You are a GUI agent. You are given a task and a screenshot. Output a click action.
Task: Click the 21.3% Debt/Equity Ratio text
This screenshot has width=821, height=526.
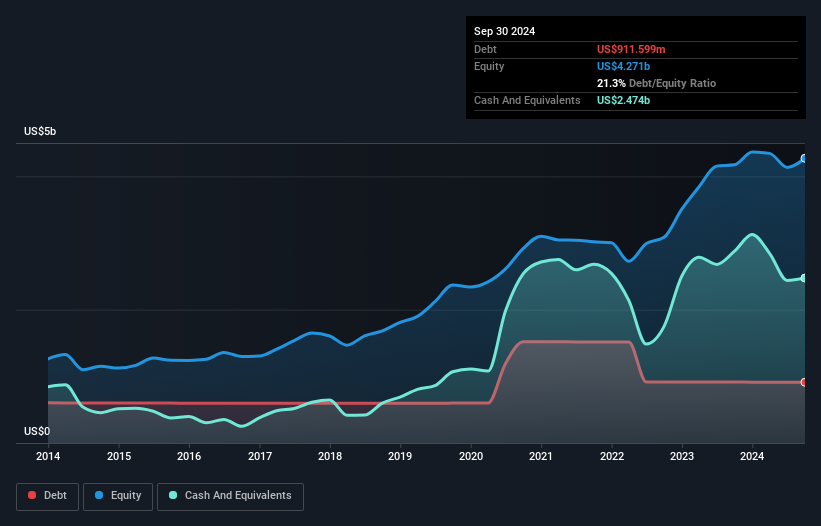656,83
